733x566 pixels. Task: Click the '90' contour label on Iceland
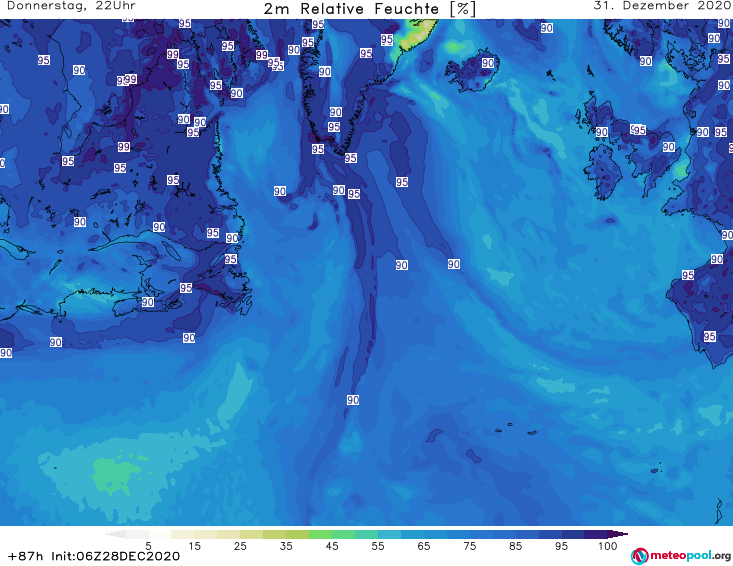488,63
